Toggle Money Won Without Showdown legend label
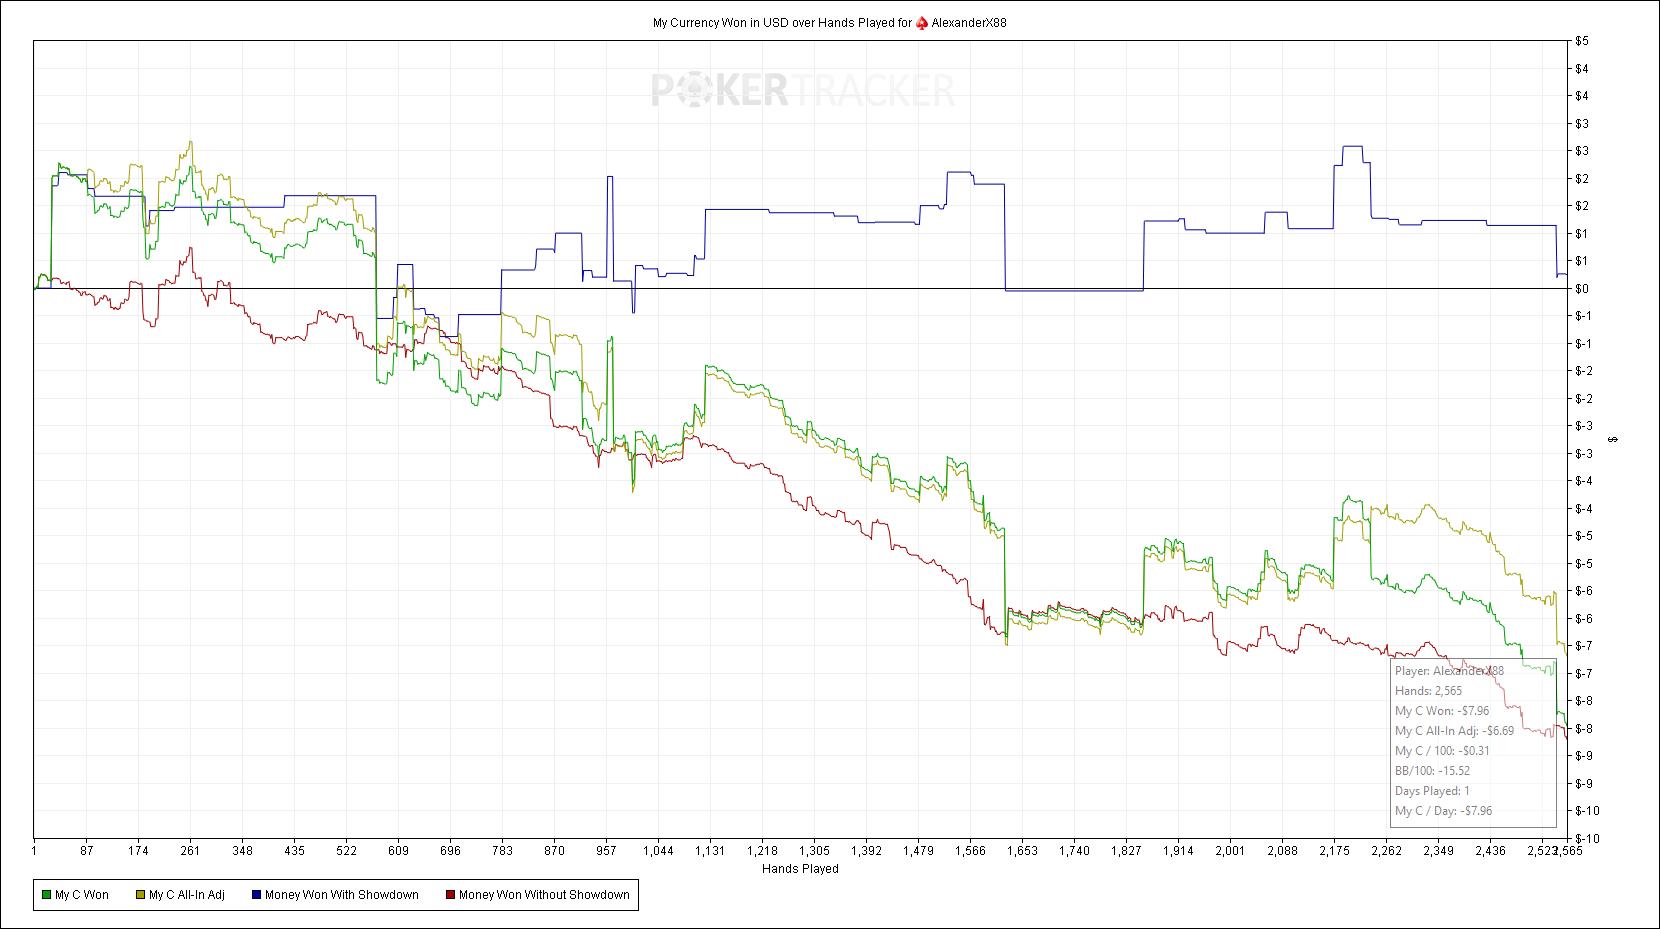 (x=544, y=895)
